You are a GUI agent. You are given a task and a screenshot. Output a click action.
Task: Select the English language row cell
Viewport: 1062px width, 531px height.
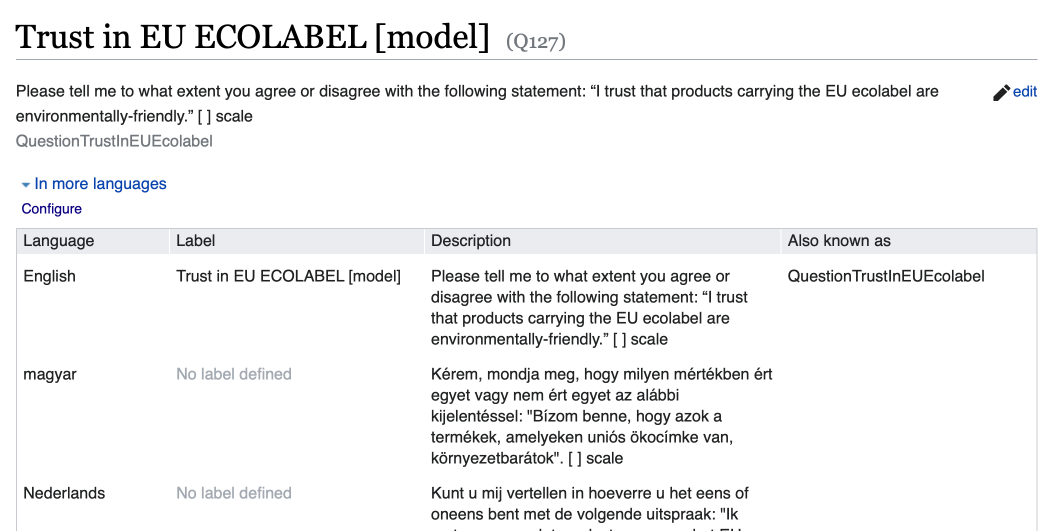tap(50, 276)
